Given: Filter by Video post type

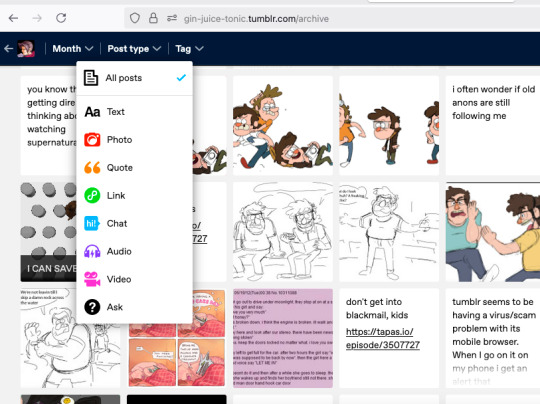Looking at the screenshot, I should click(x=134, y=279).
